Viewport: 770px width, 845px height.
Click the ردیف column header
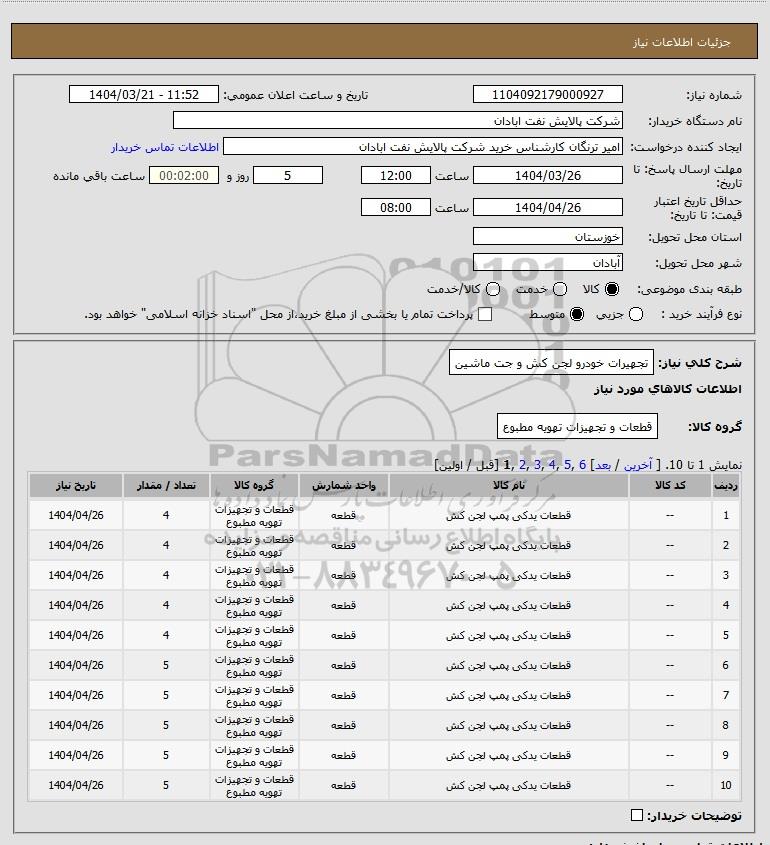[x=726, y=486]
